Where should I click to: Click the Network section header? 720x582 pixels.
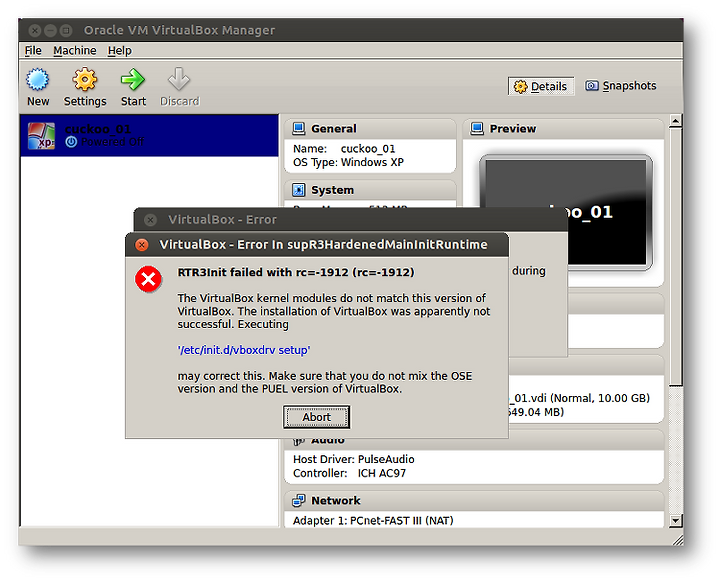tap(474, 500)
